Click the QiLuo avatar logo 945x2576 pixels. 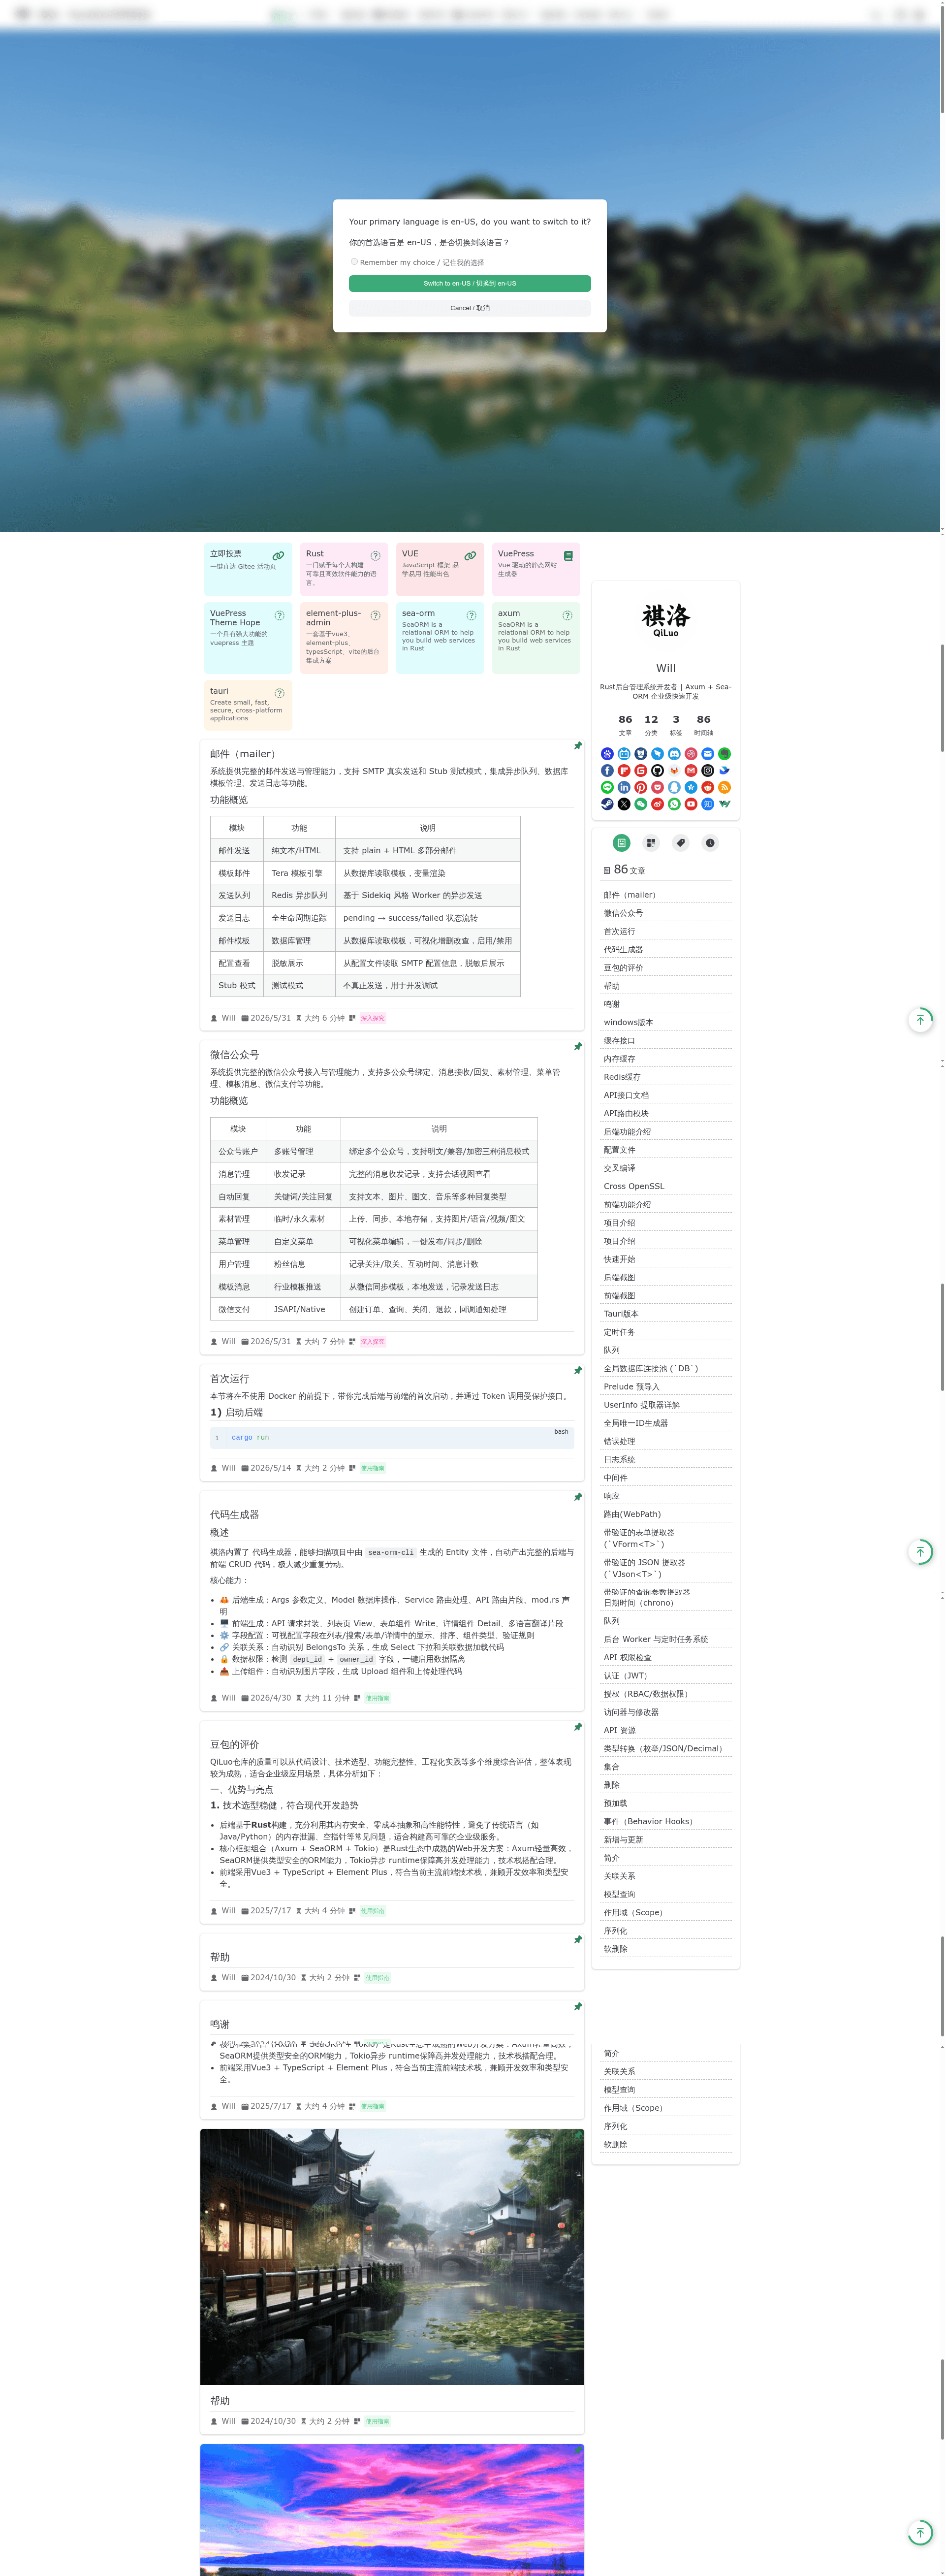(666, 620)
